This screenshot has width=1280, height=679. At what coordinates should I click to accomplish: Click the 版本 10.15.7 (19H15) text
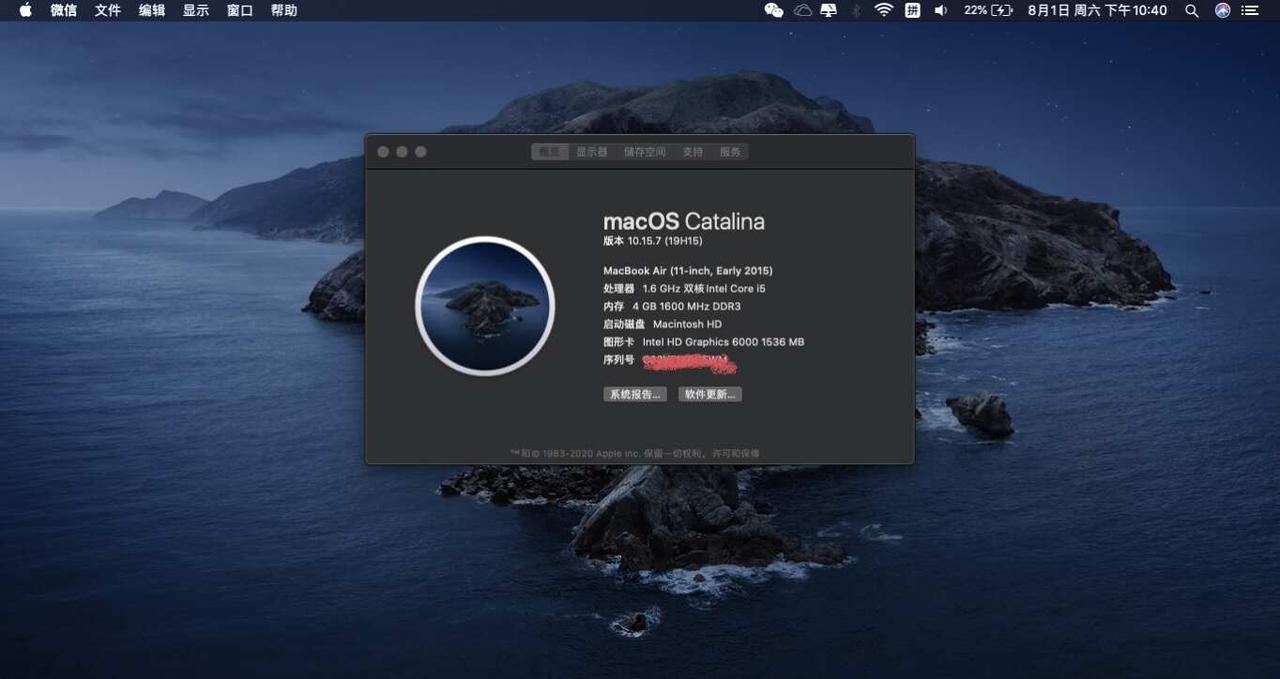click(x=652, y=241)
